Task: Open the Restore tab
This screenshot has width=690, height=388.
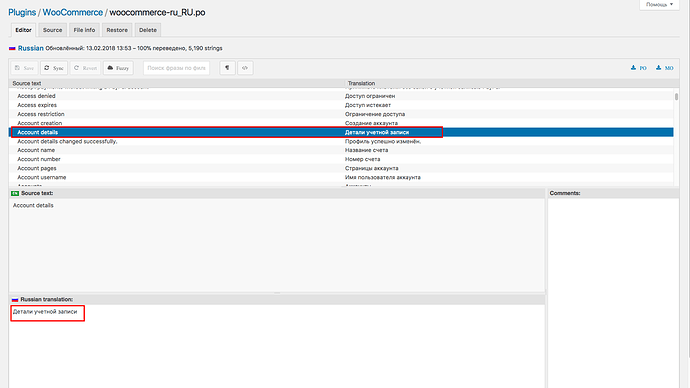Action: coord(117,30)
